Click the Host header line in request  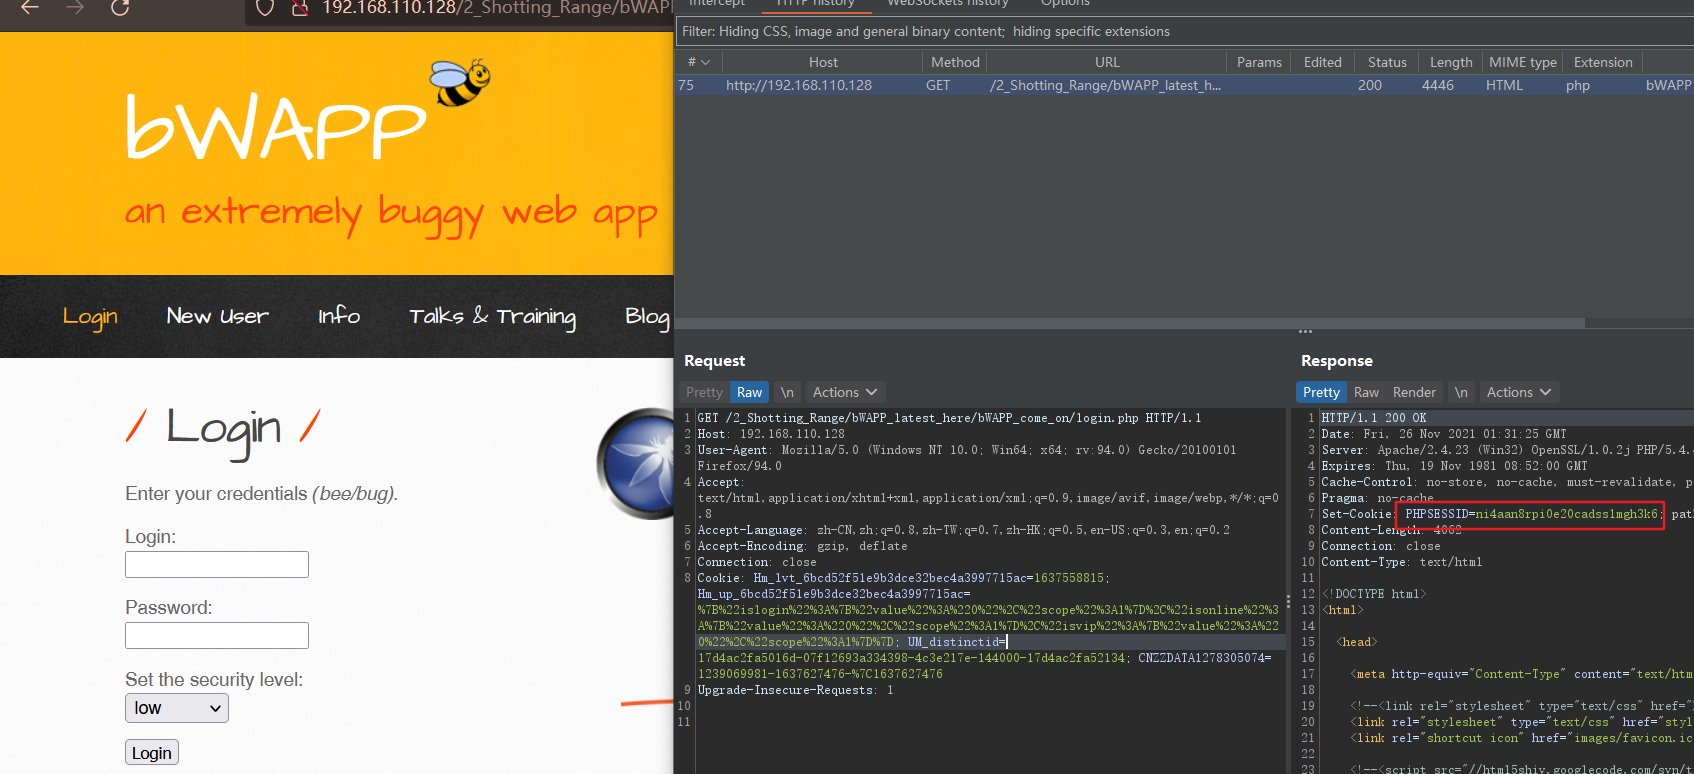(771, 434)
